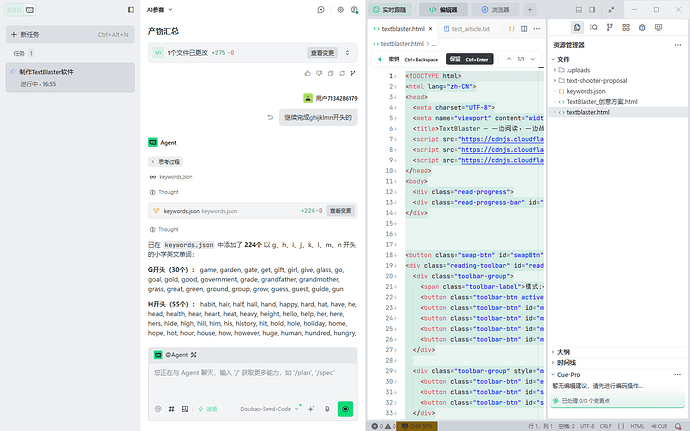Click the branch icon beside regenerate
This screenshot has height=431, width=690.
tap(353, 73)
